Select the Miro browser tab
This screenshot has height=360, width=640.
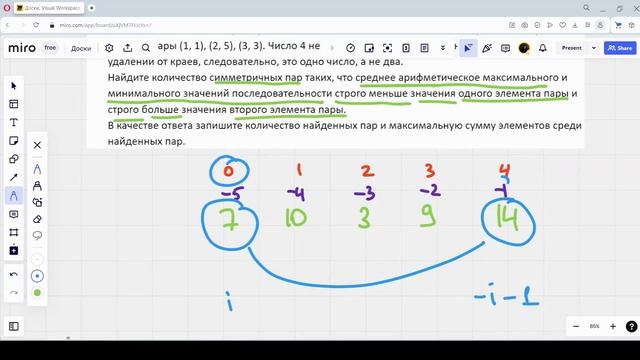click(x=49, y=8)
